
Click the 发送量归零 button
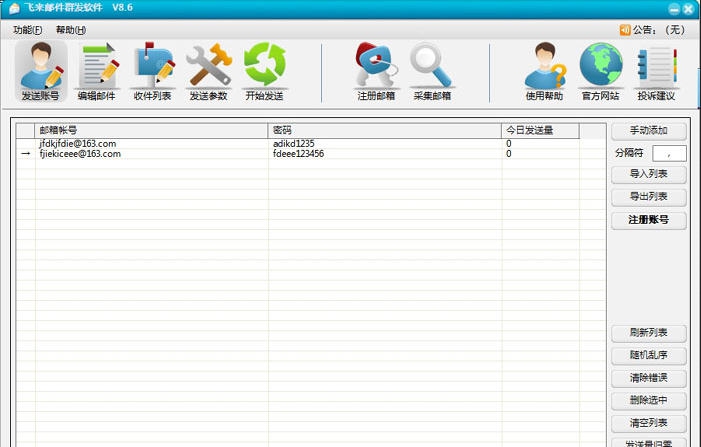point(649,443)
